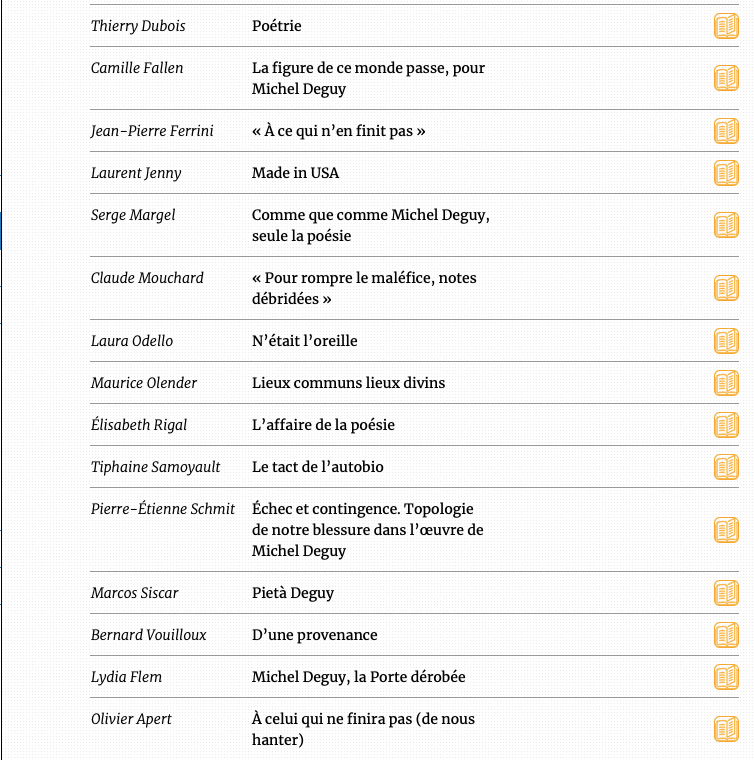Click author name Marcos Siscar
The image size is (754, 760).
pyautogui.click(x=134, y=593)
